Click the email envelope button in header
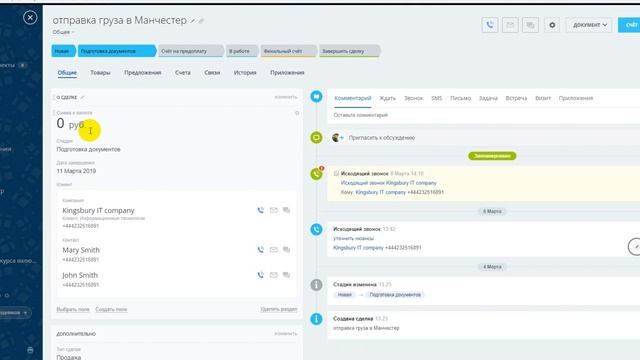 pos(510,25)
